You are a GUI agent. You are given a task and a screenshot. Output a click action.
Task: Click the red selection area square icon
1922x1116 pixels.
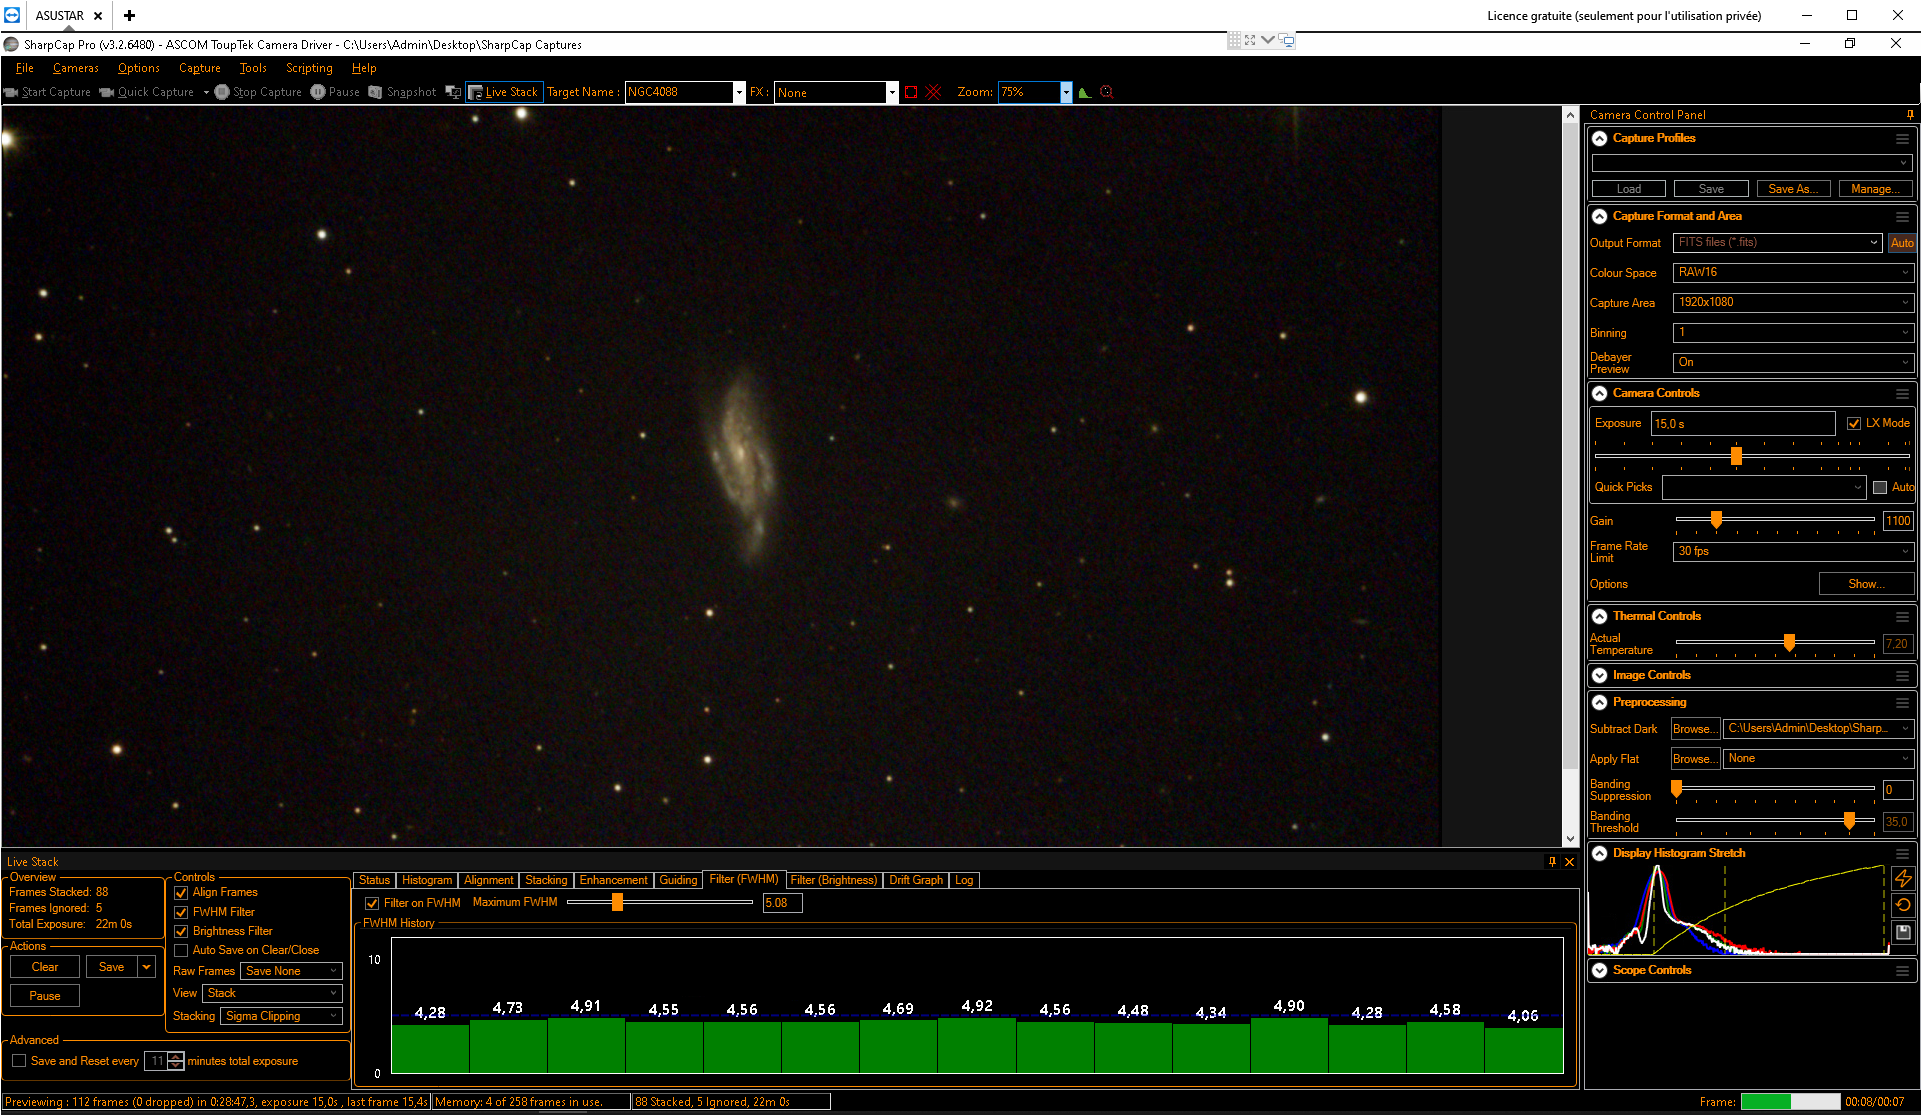(911, 92)
